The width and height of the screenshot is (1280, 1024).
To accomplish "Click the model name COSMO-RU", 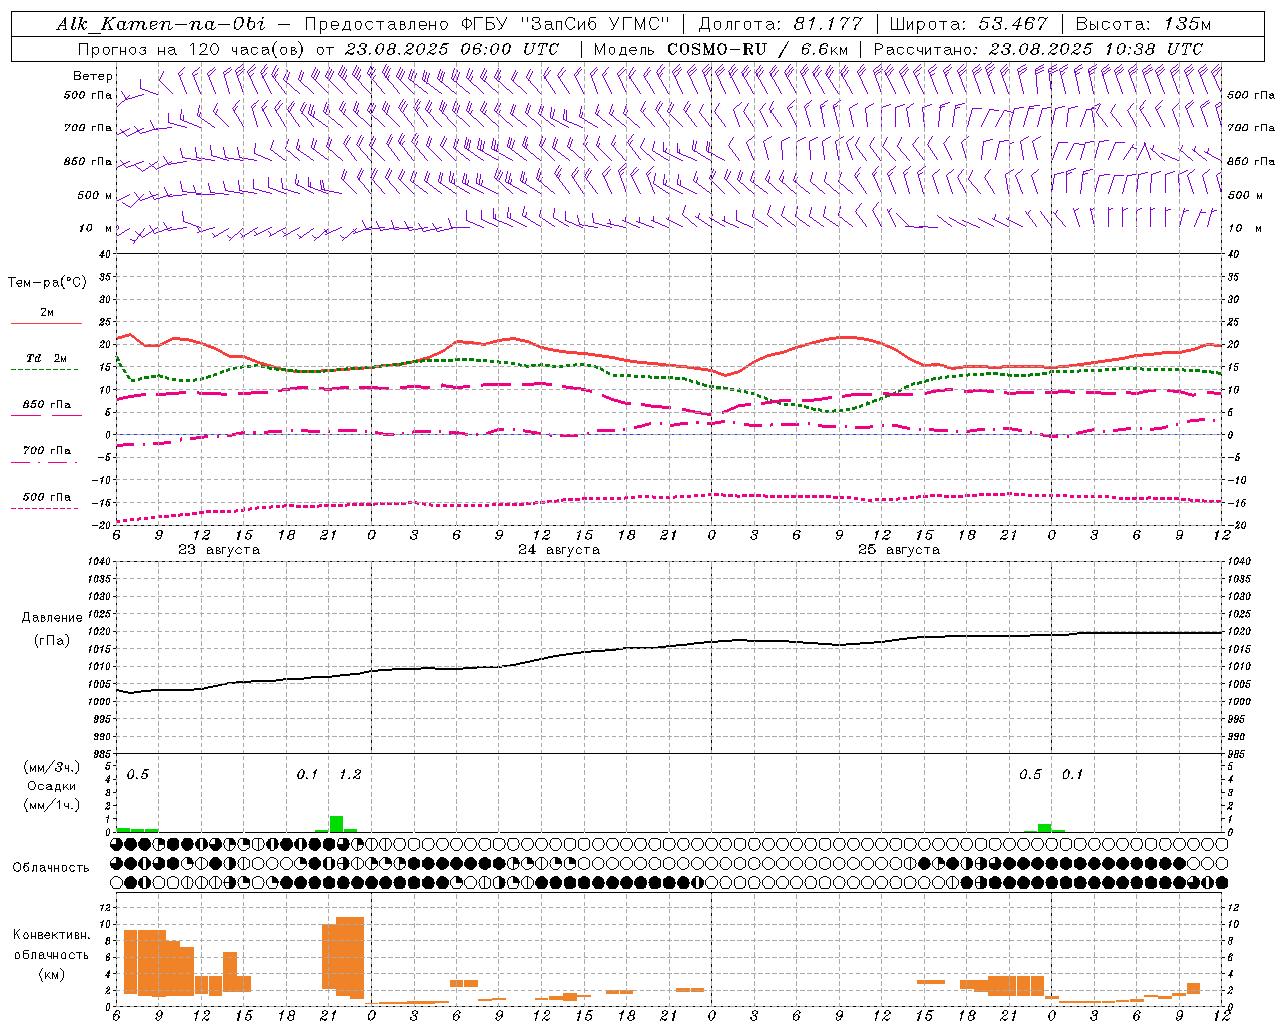I will [718, 49].
